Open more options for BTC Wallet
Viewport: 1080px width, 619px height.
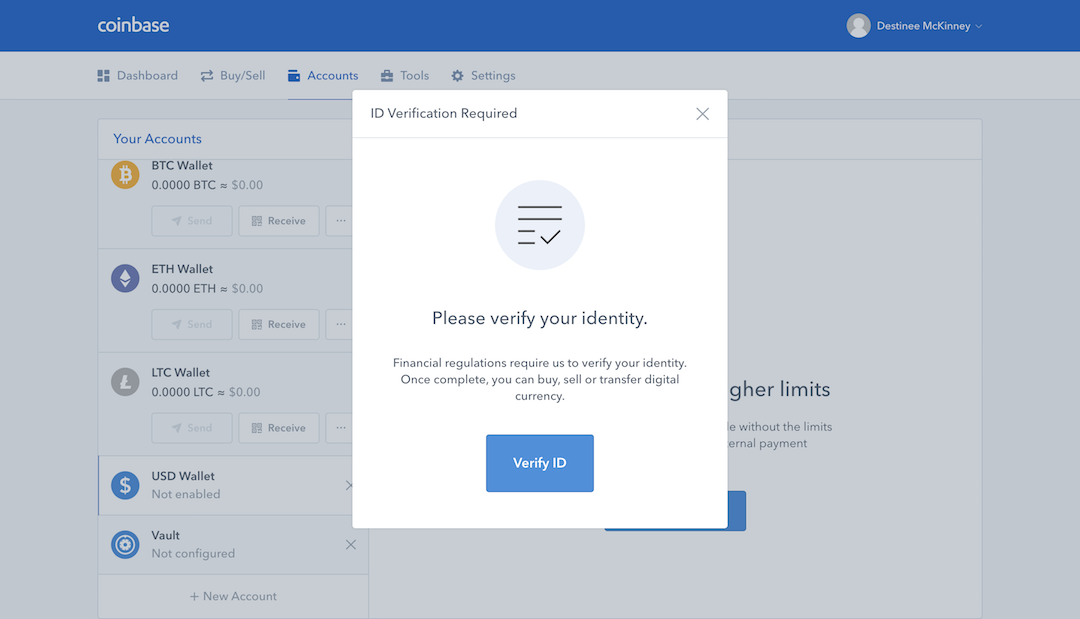click(x=340, y=221)
